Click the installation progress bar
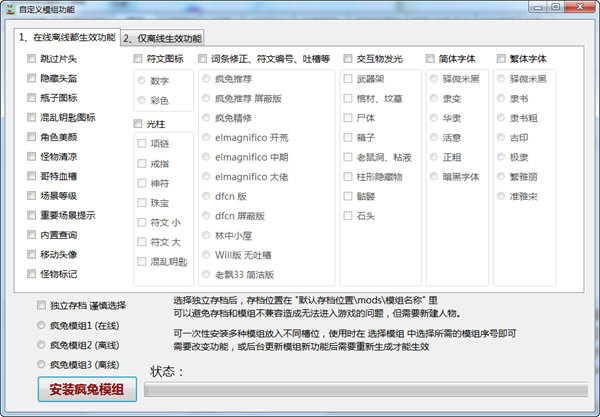The height and width of the screenshot is (417, 600). point(366,390)
